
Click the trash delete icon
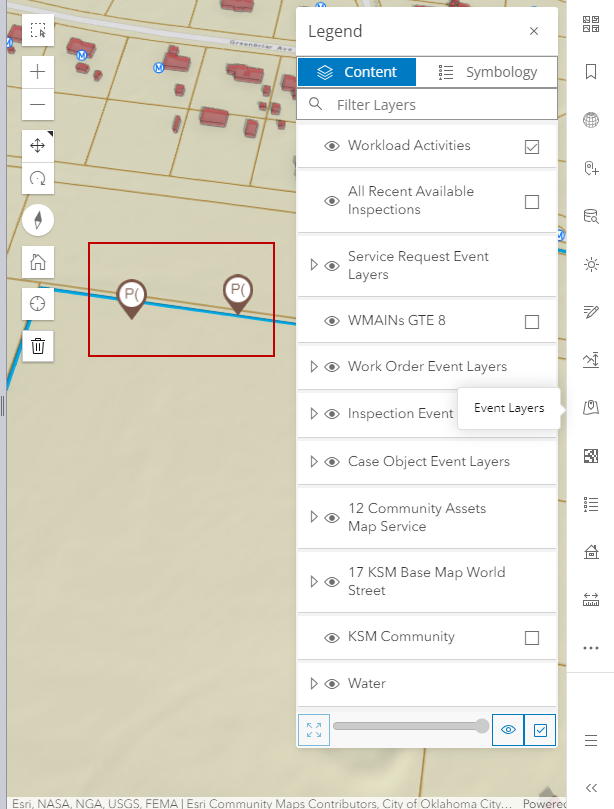pyautogui.click(x=38, y=346)
